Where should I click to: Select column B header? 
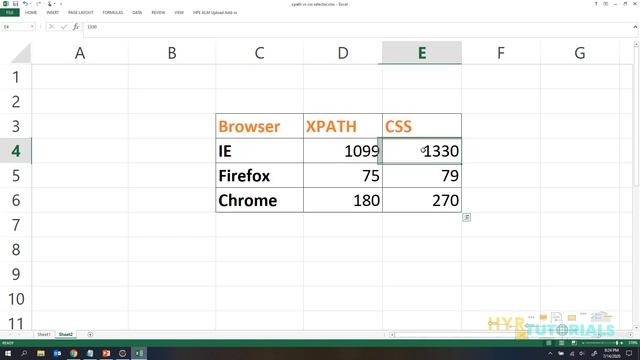[172, 53]
